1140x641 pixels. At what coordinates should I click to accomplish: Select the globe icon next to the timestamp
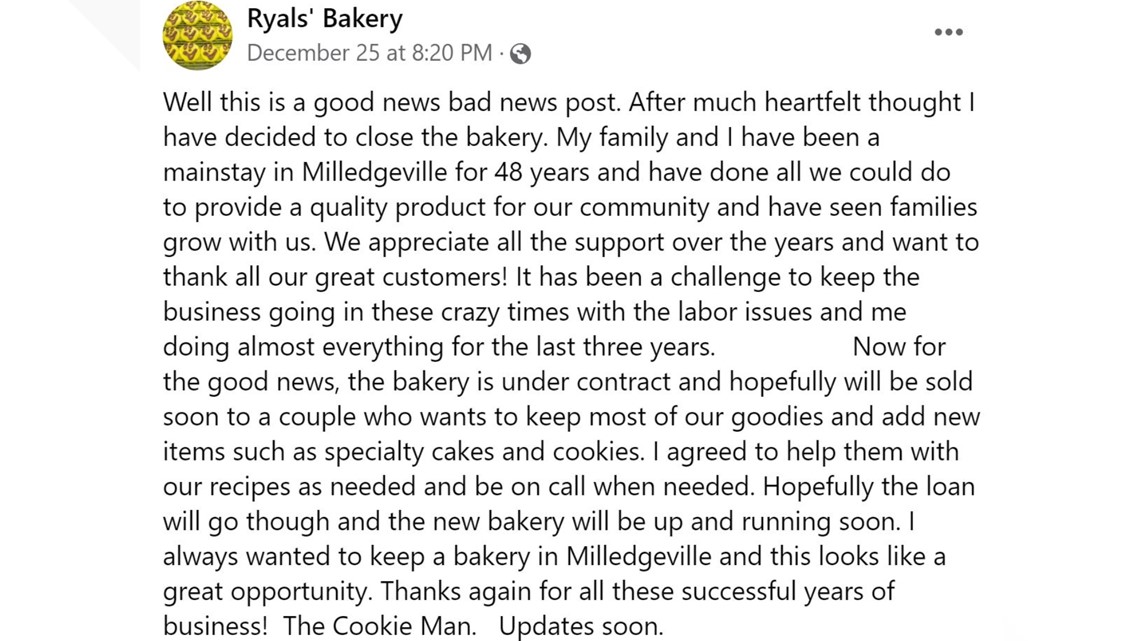[522, 53]
